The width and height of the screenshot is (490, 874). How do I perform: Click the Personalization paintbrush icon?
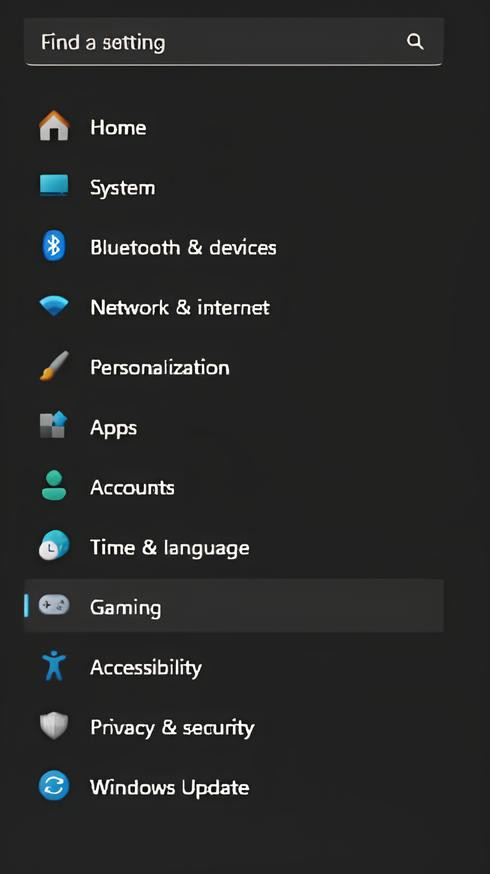(x=54, y=366)
